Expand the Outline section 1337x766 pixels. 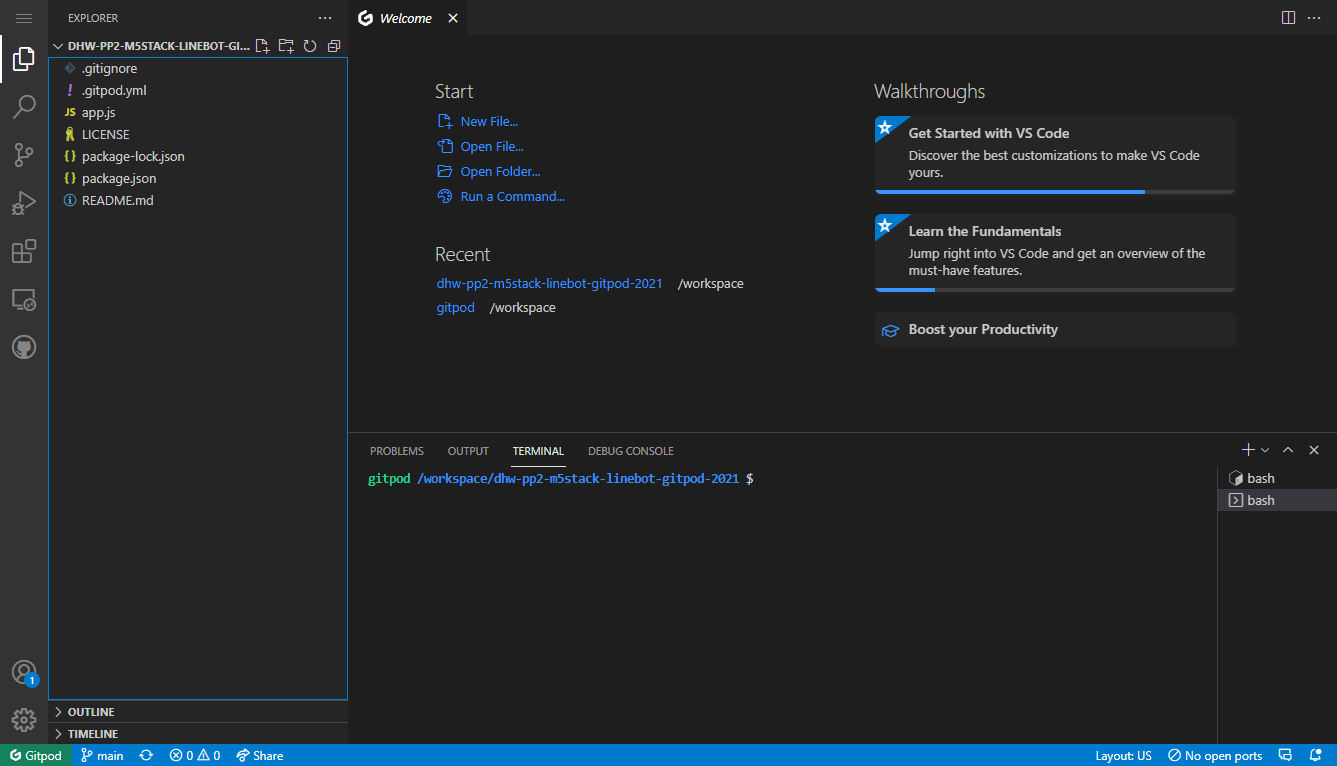tap(198, 712)
